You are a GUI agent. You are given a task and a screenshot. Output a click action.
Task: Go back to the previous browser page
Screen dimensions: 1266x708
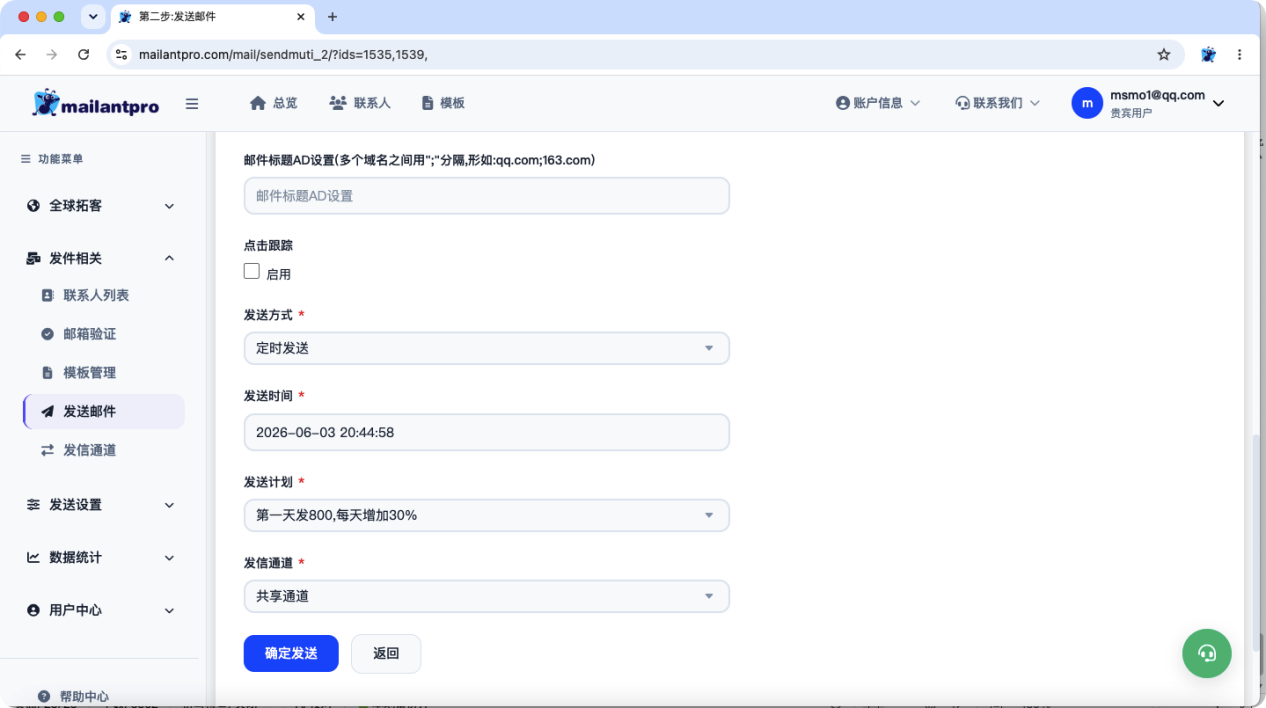(20, 54)
